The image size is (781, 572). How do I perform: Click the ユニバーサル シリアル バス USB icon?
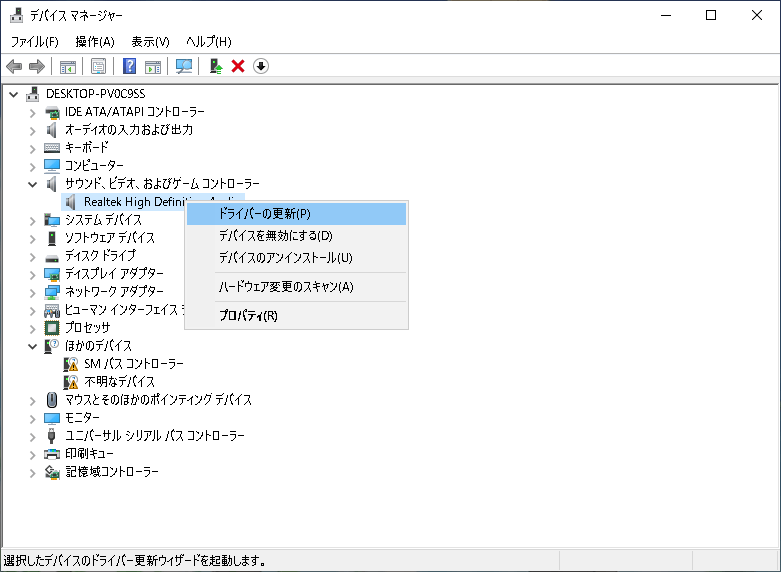click(x=52, y=436)
